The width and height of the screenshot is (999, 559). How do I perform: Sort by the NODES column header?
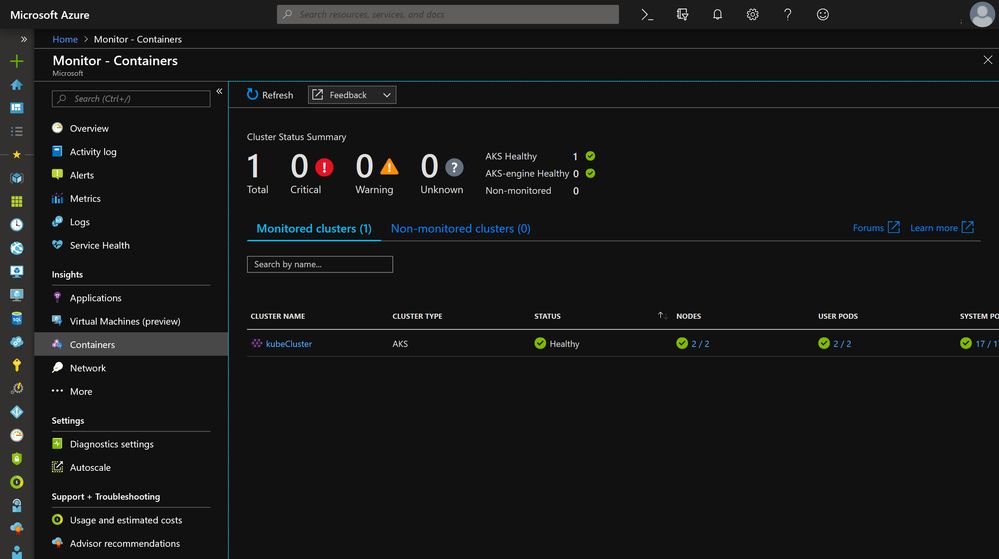click(x=689, y=316)
